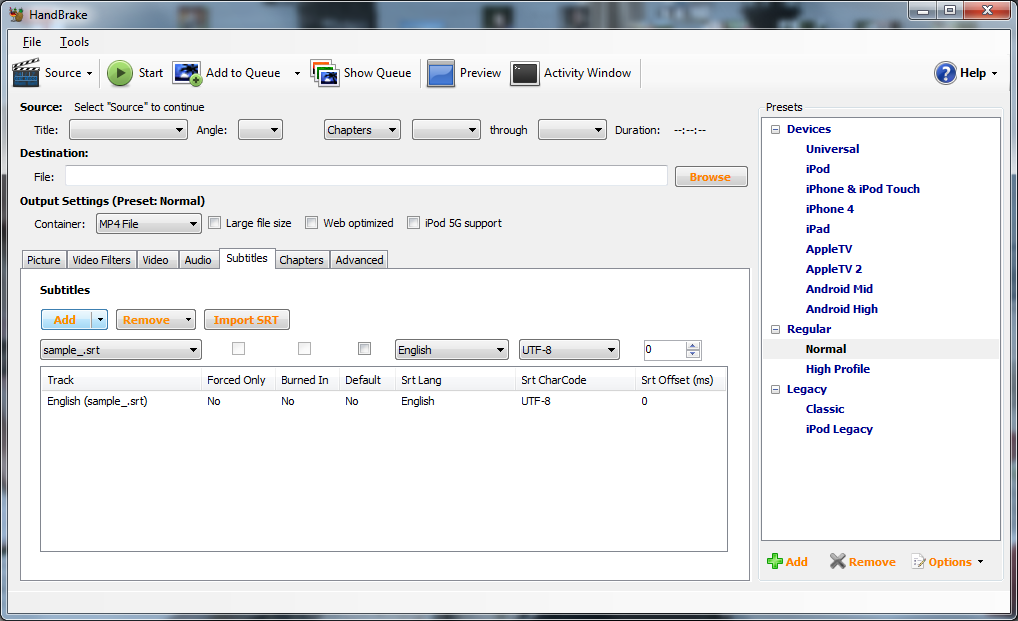Switch to the Audio tab
The width and height of the screenshot is (1018, 621).
pyautogui.click(x=198, y=260)
